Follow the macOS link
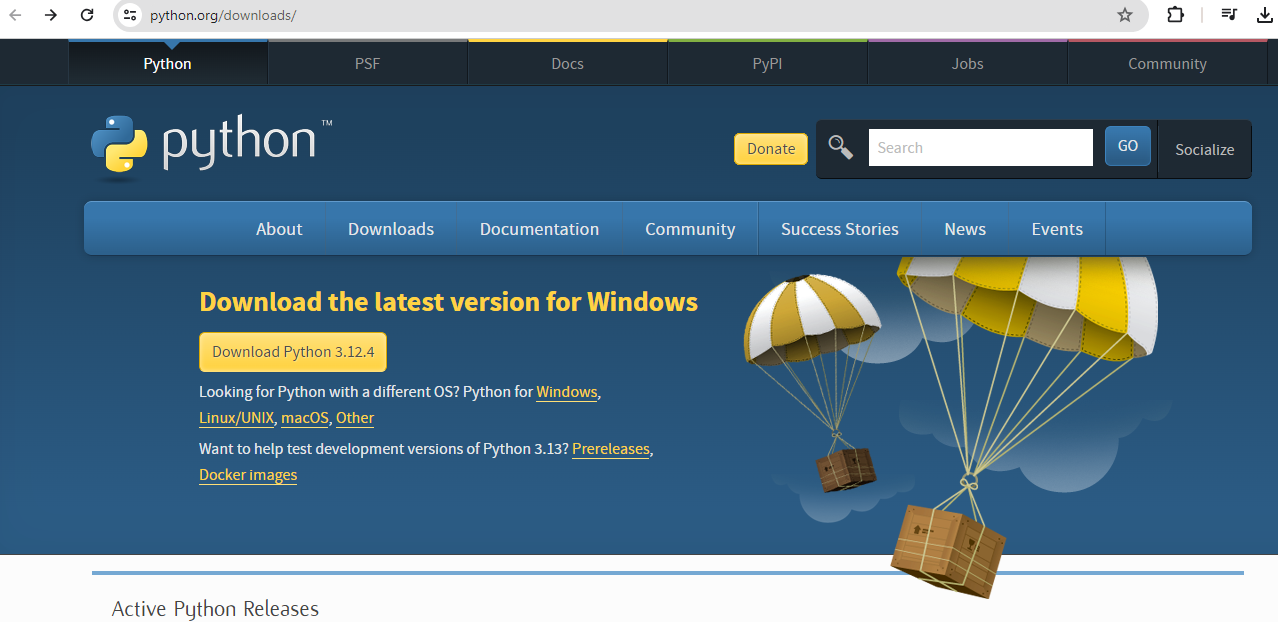The height and width of the screenshot is (622, 1278). click(305, 418)
